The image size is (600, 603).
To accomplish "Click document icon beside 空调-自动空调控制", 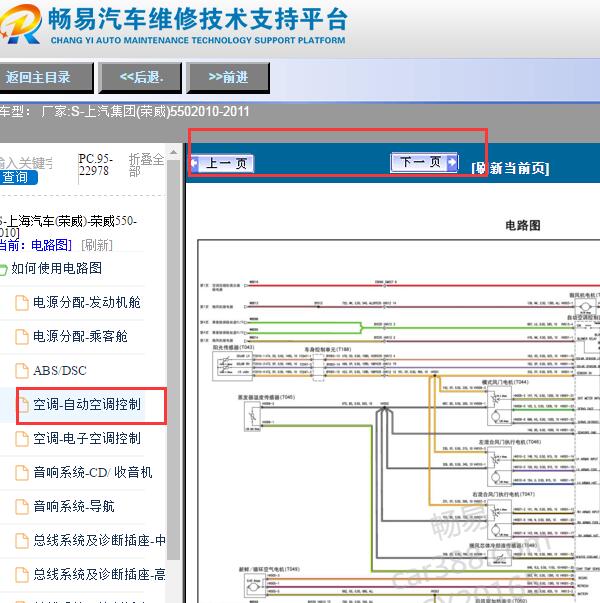I will (23, 405).
